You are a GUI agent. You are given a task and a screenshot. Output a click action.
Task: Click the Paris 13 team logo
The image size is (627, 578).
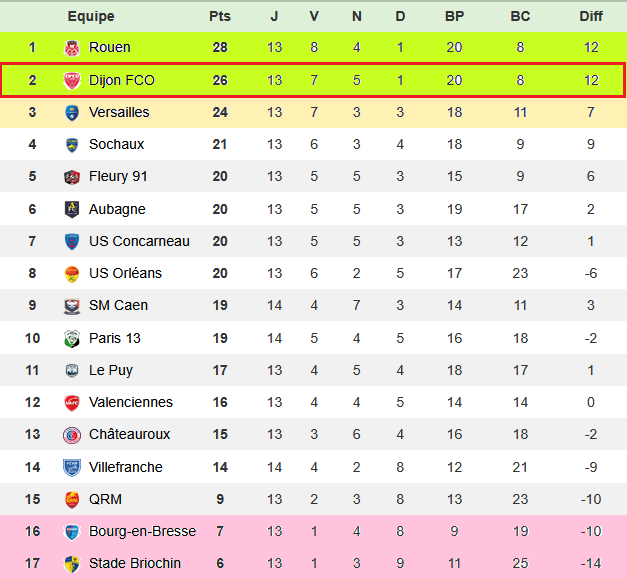[72, 338]
